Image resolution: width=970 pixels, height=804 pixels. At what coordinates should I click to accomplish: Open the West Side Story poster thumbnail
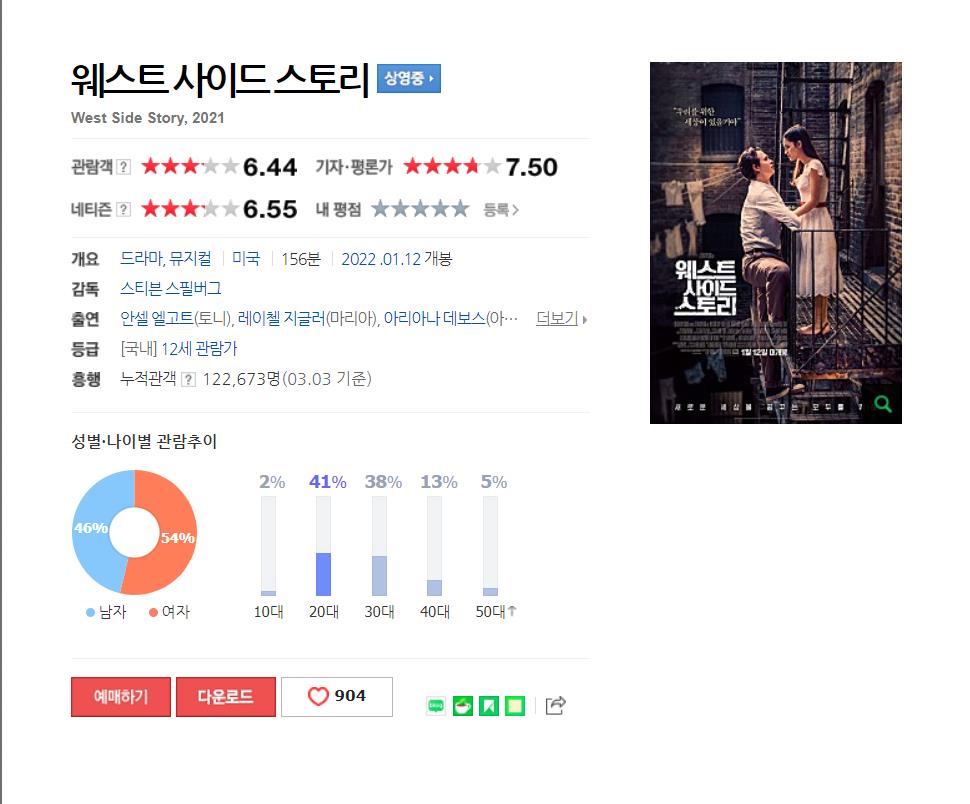pos(776,242)
